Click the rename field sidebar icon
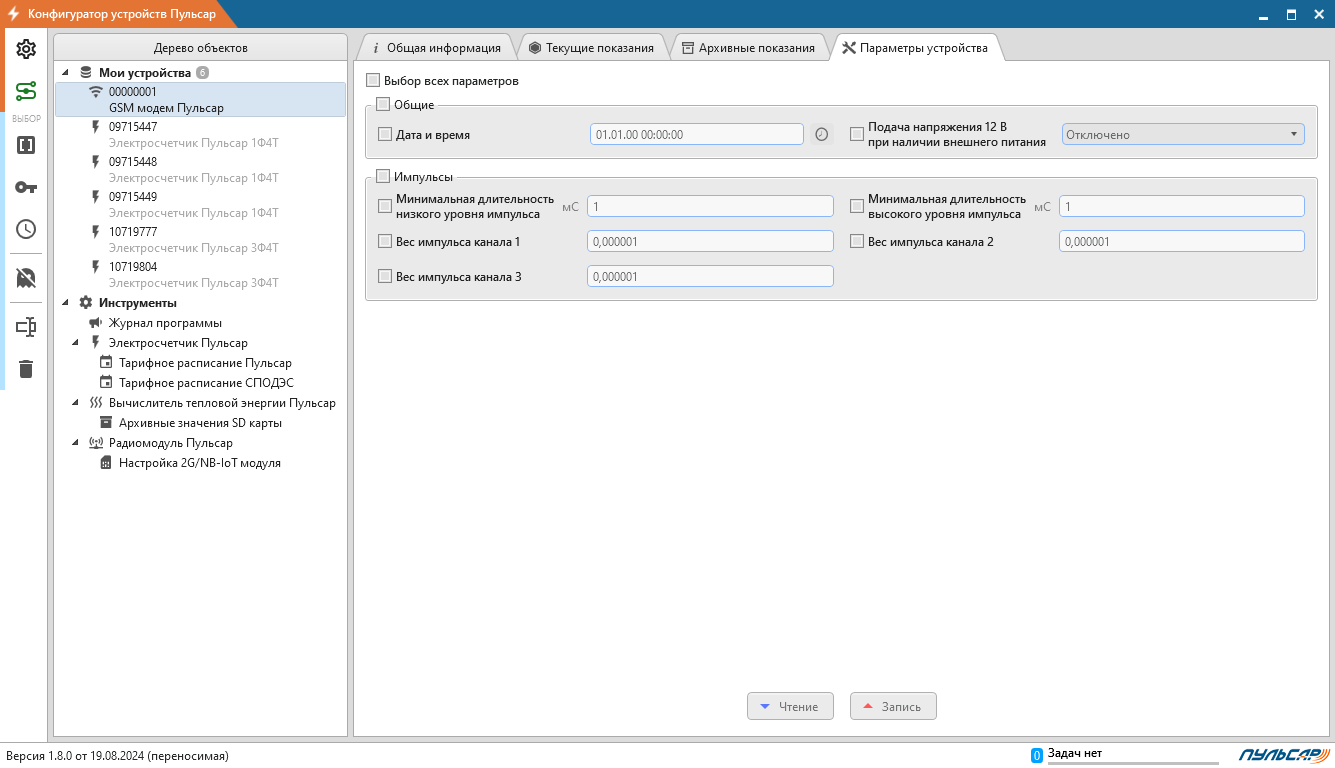1335x768 pixels. point(26,326)
